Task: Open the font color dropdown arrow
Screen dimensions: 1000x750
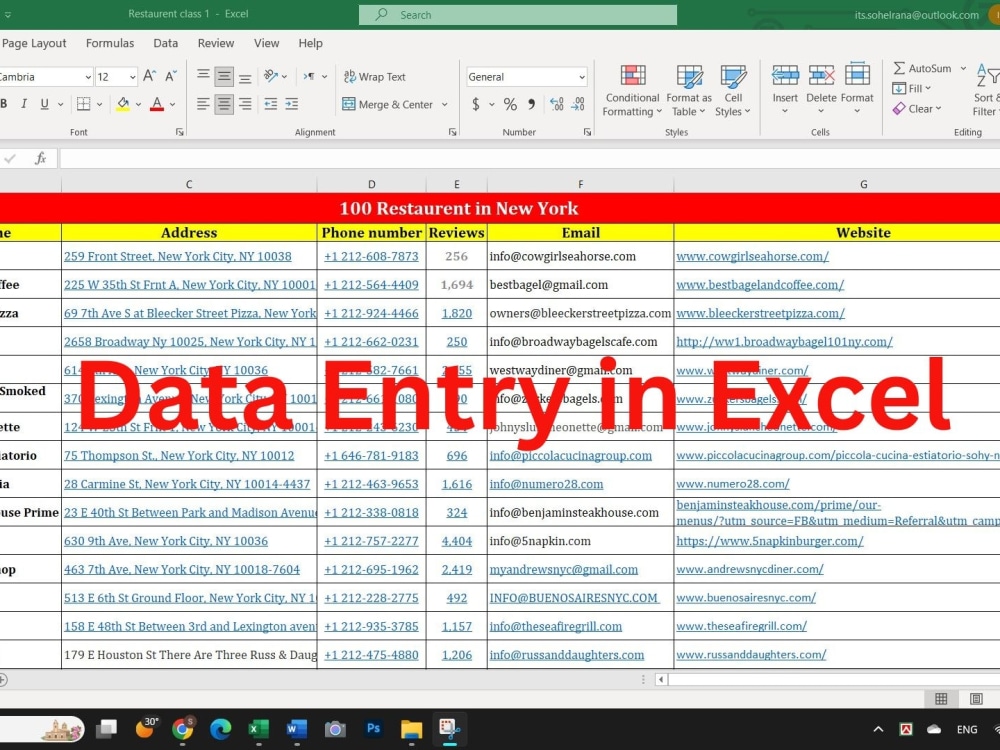Action: click(173, 104)
